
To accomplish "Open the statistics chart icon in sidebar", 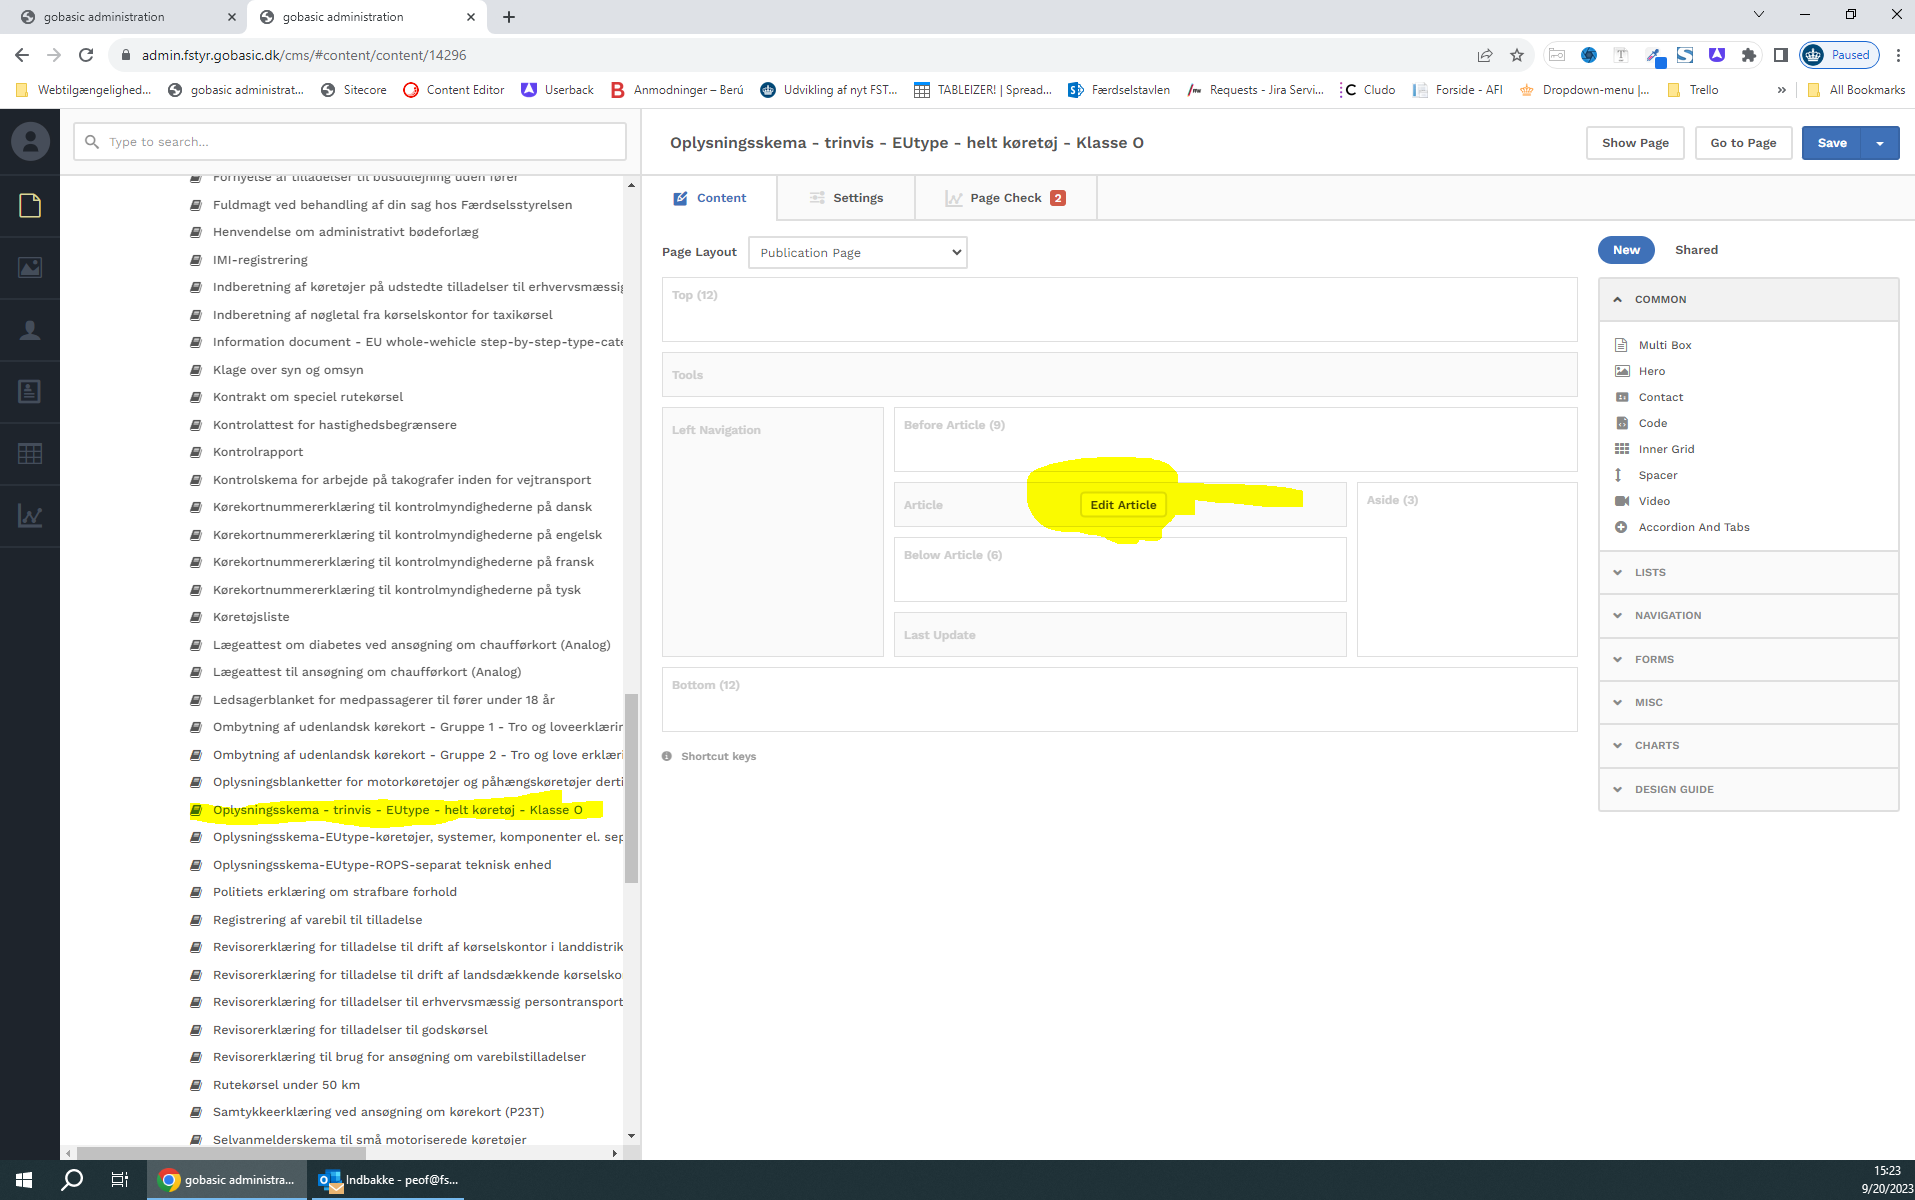I will (x=30, y=516).
